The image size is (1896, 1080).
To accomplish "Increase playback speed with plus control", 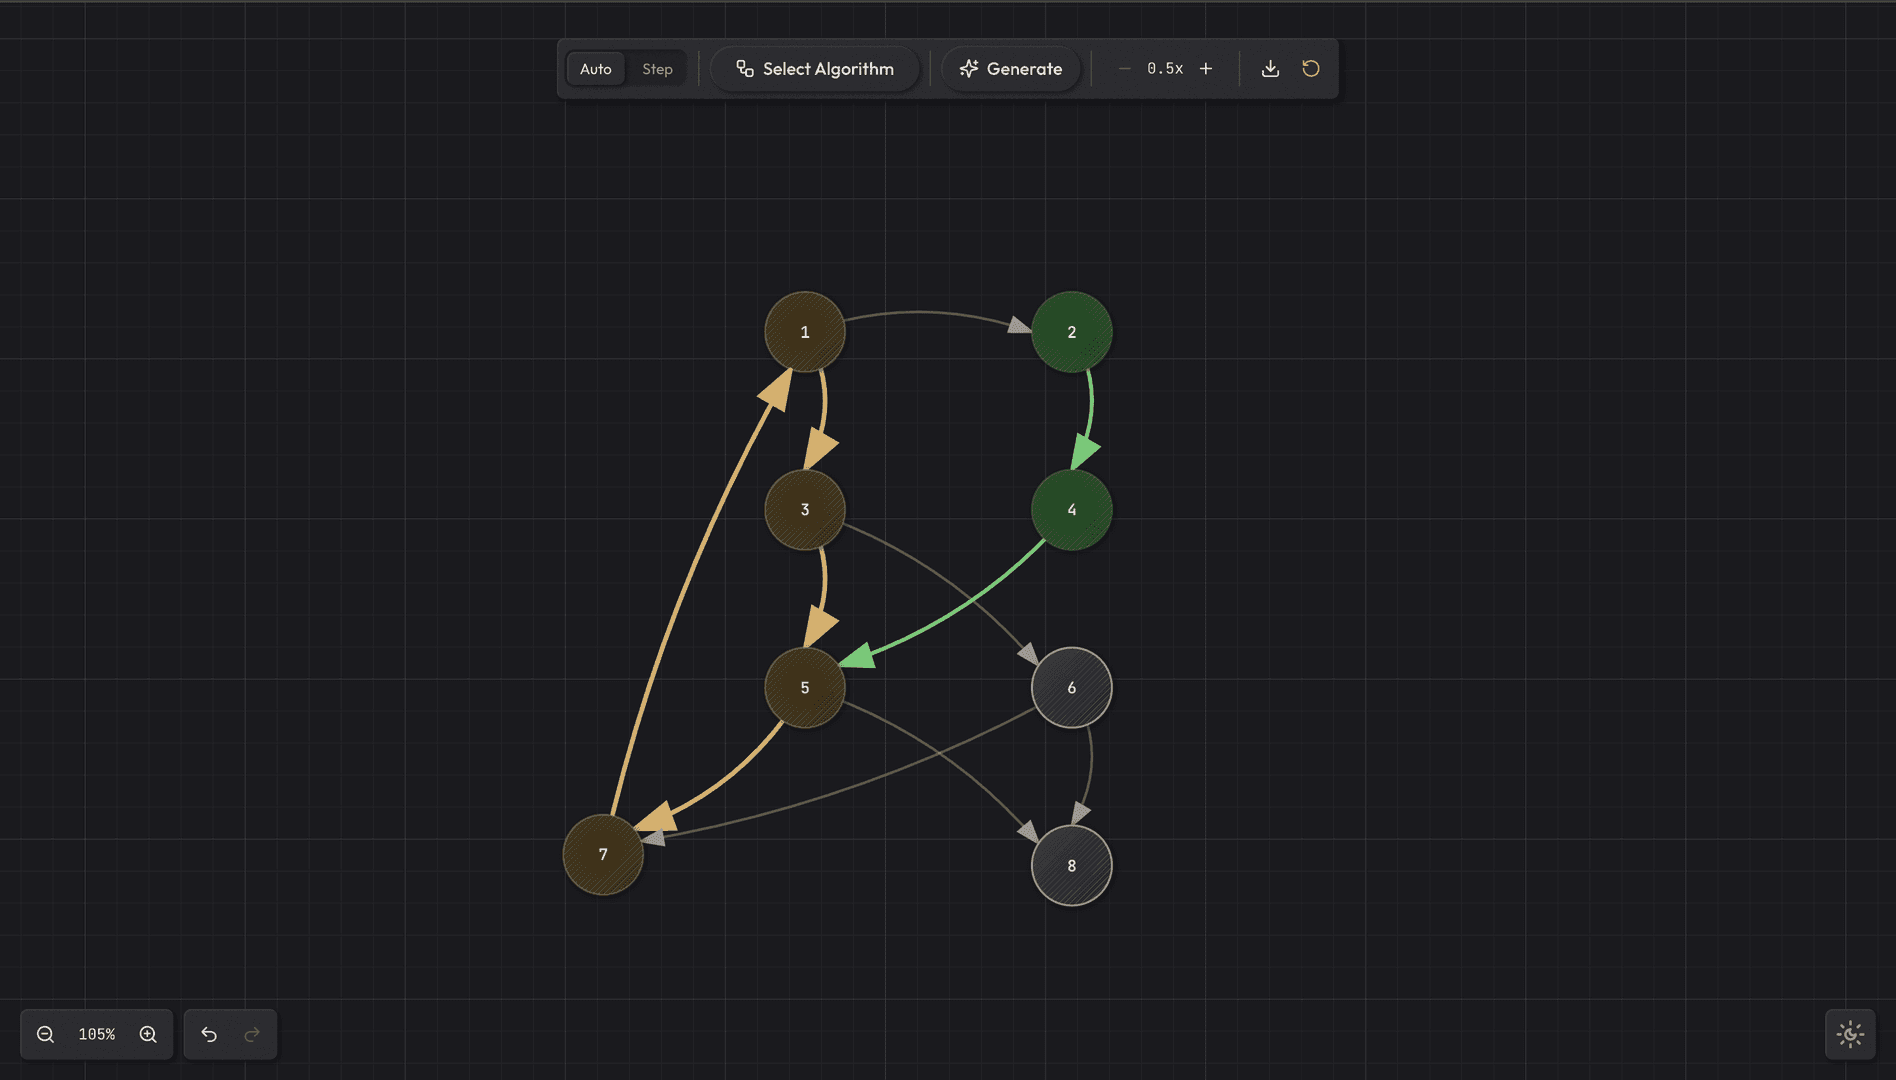I will coord(1206,68).
